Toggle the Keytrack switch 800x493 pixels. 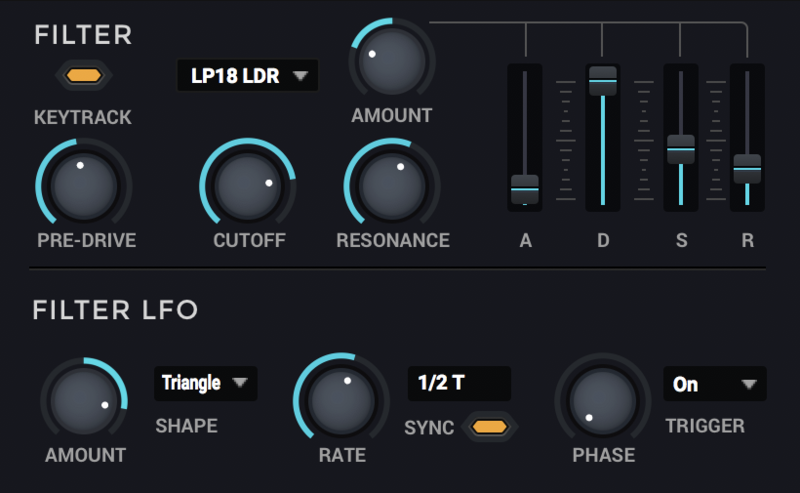[84, 75]
